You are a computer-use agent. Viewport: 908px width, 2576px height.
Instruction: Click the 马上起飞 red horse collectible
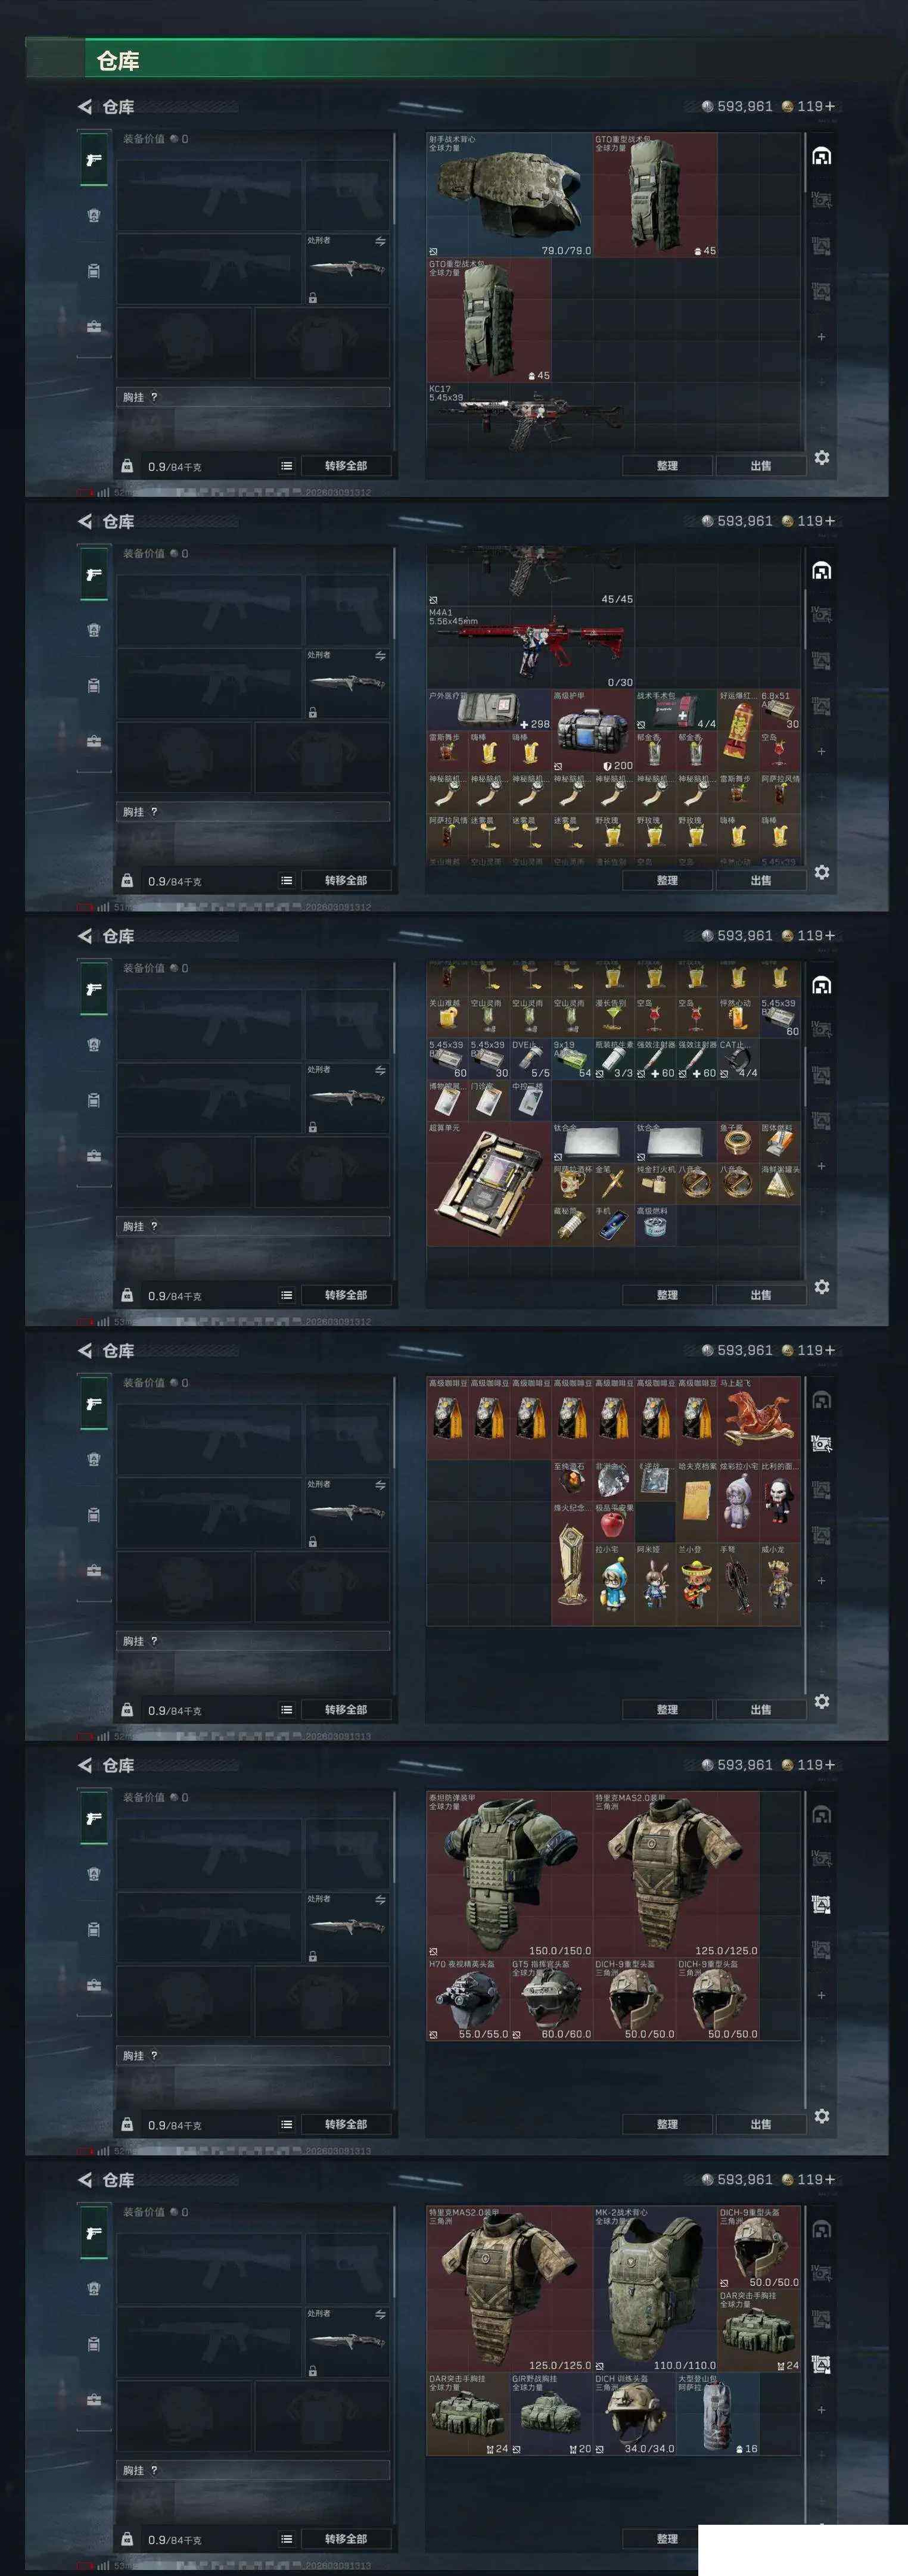(759, 1418)
